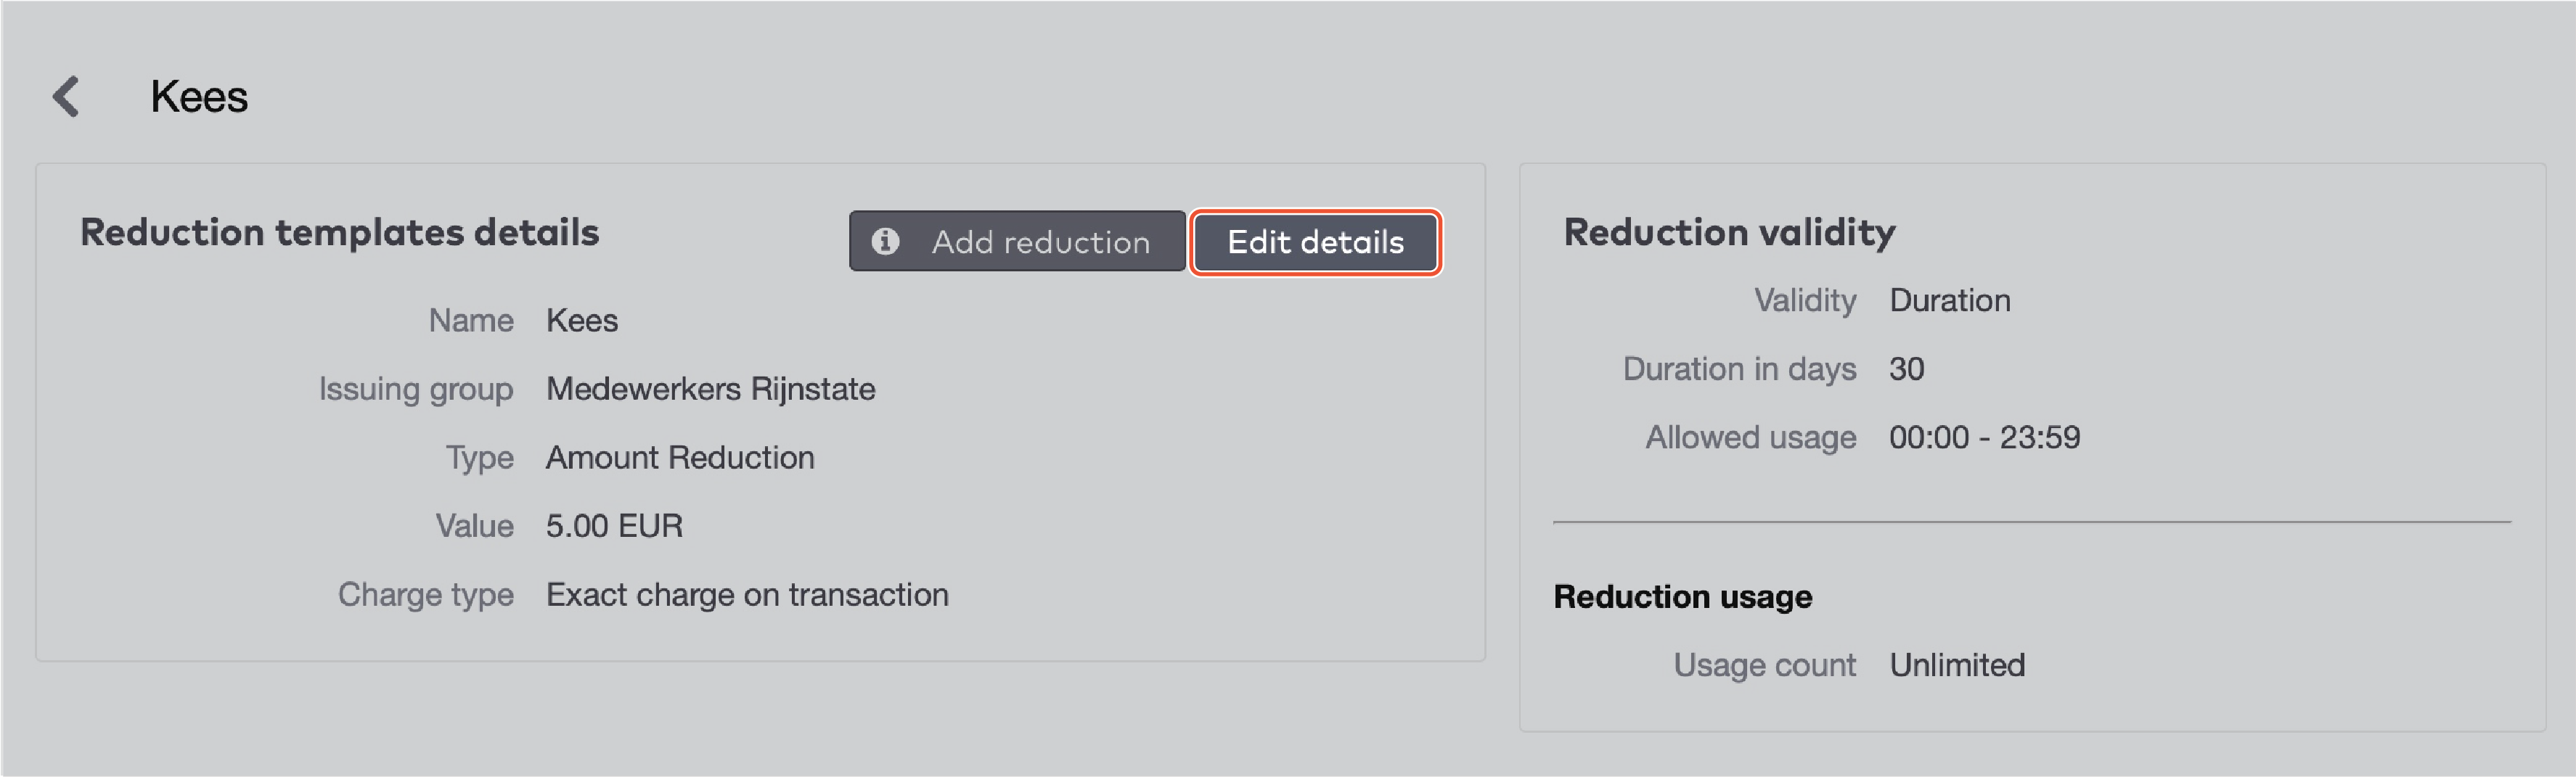2576x777 pixels.
Task: Click the info icon on Add reduction
Action: 886,242
